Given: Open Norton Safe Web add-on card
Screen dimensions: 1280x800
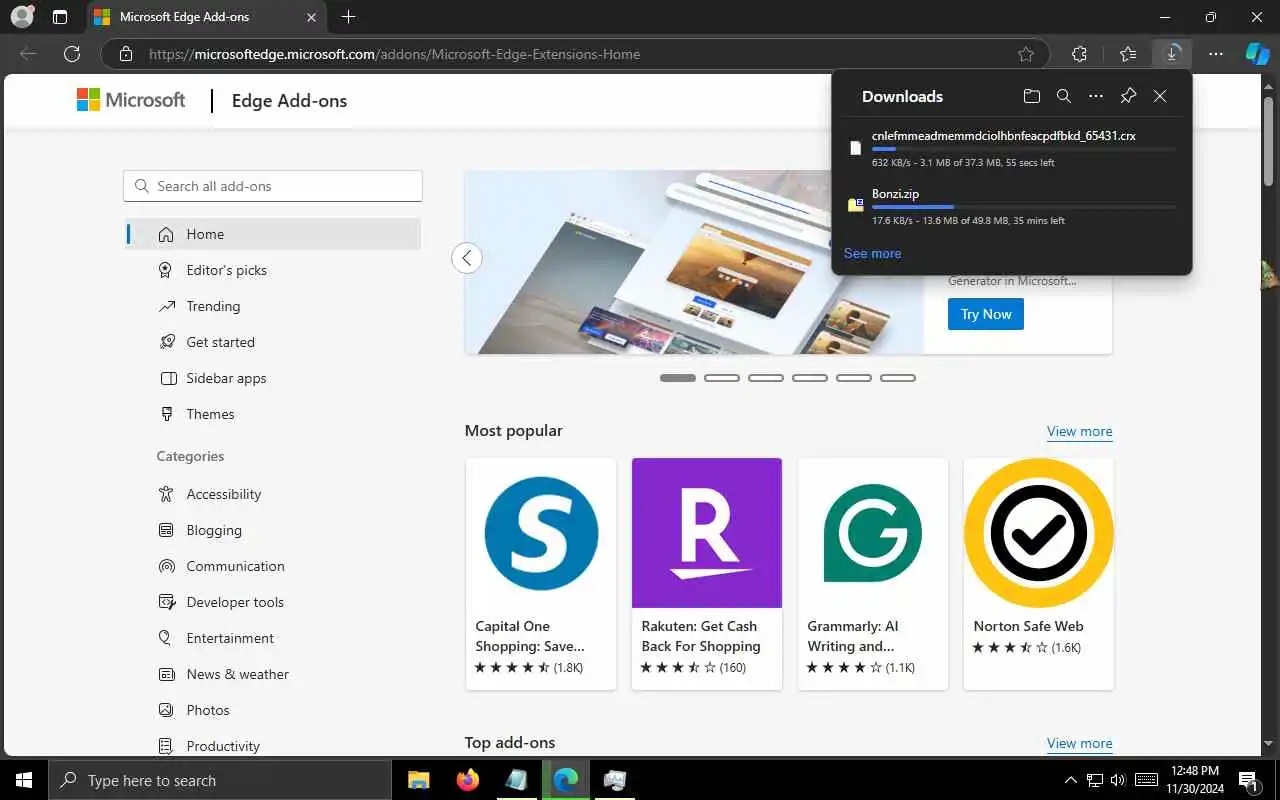Looking at the screenshot, I should tap(1039, 574).
